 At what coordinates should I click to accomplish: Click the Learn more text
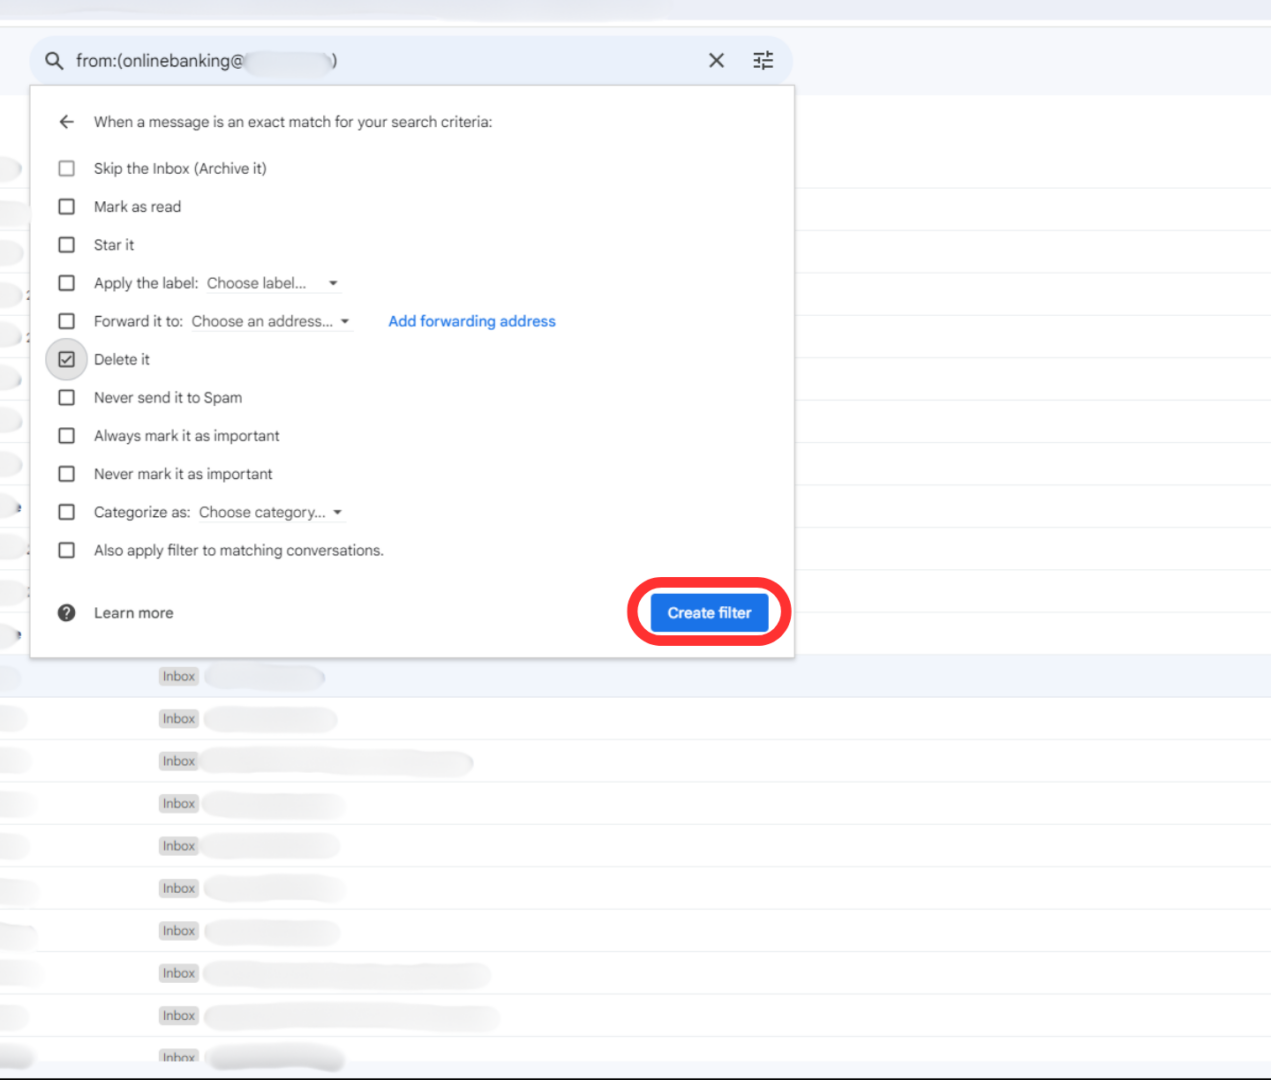click(x=133, y=612)
